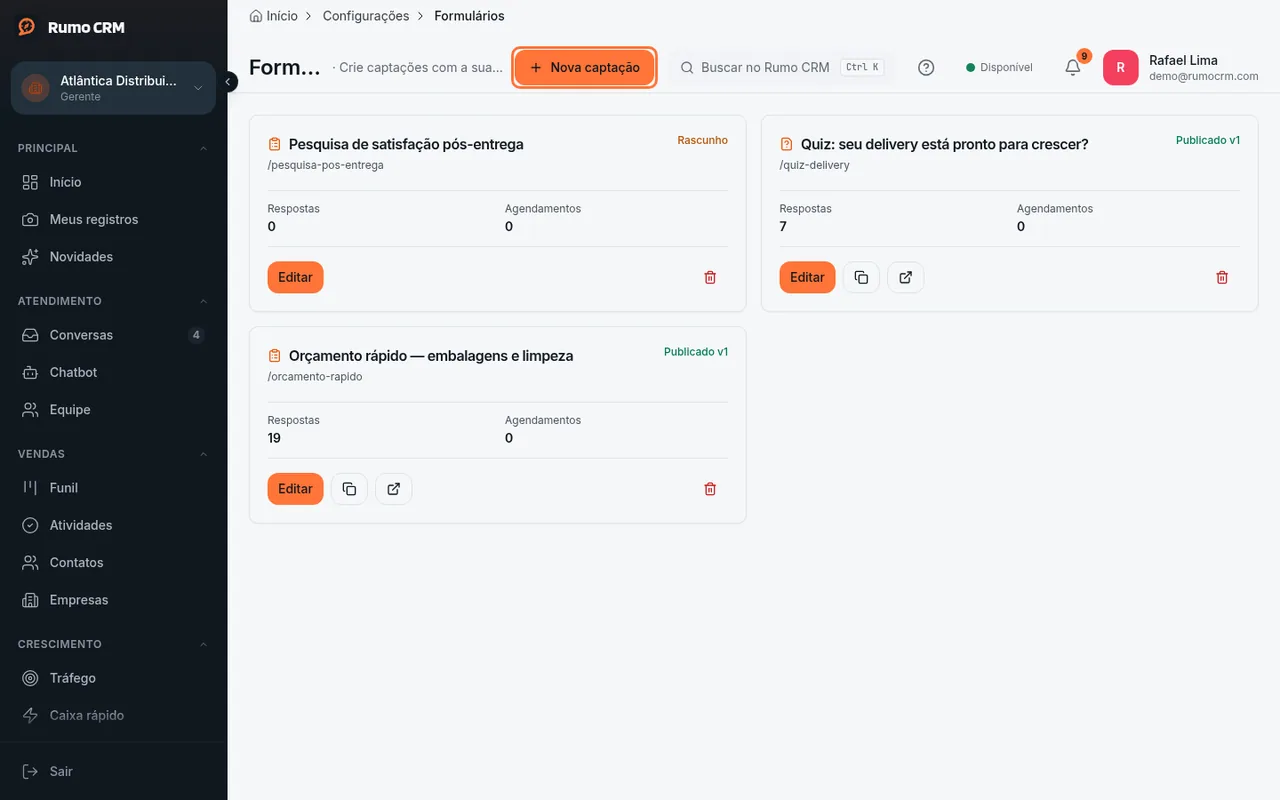
Task: Open Orçamento rápido form external link
Action: click(394, 489)
